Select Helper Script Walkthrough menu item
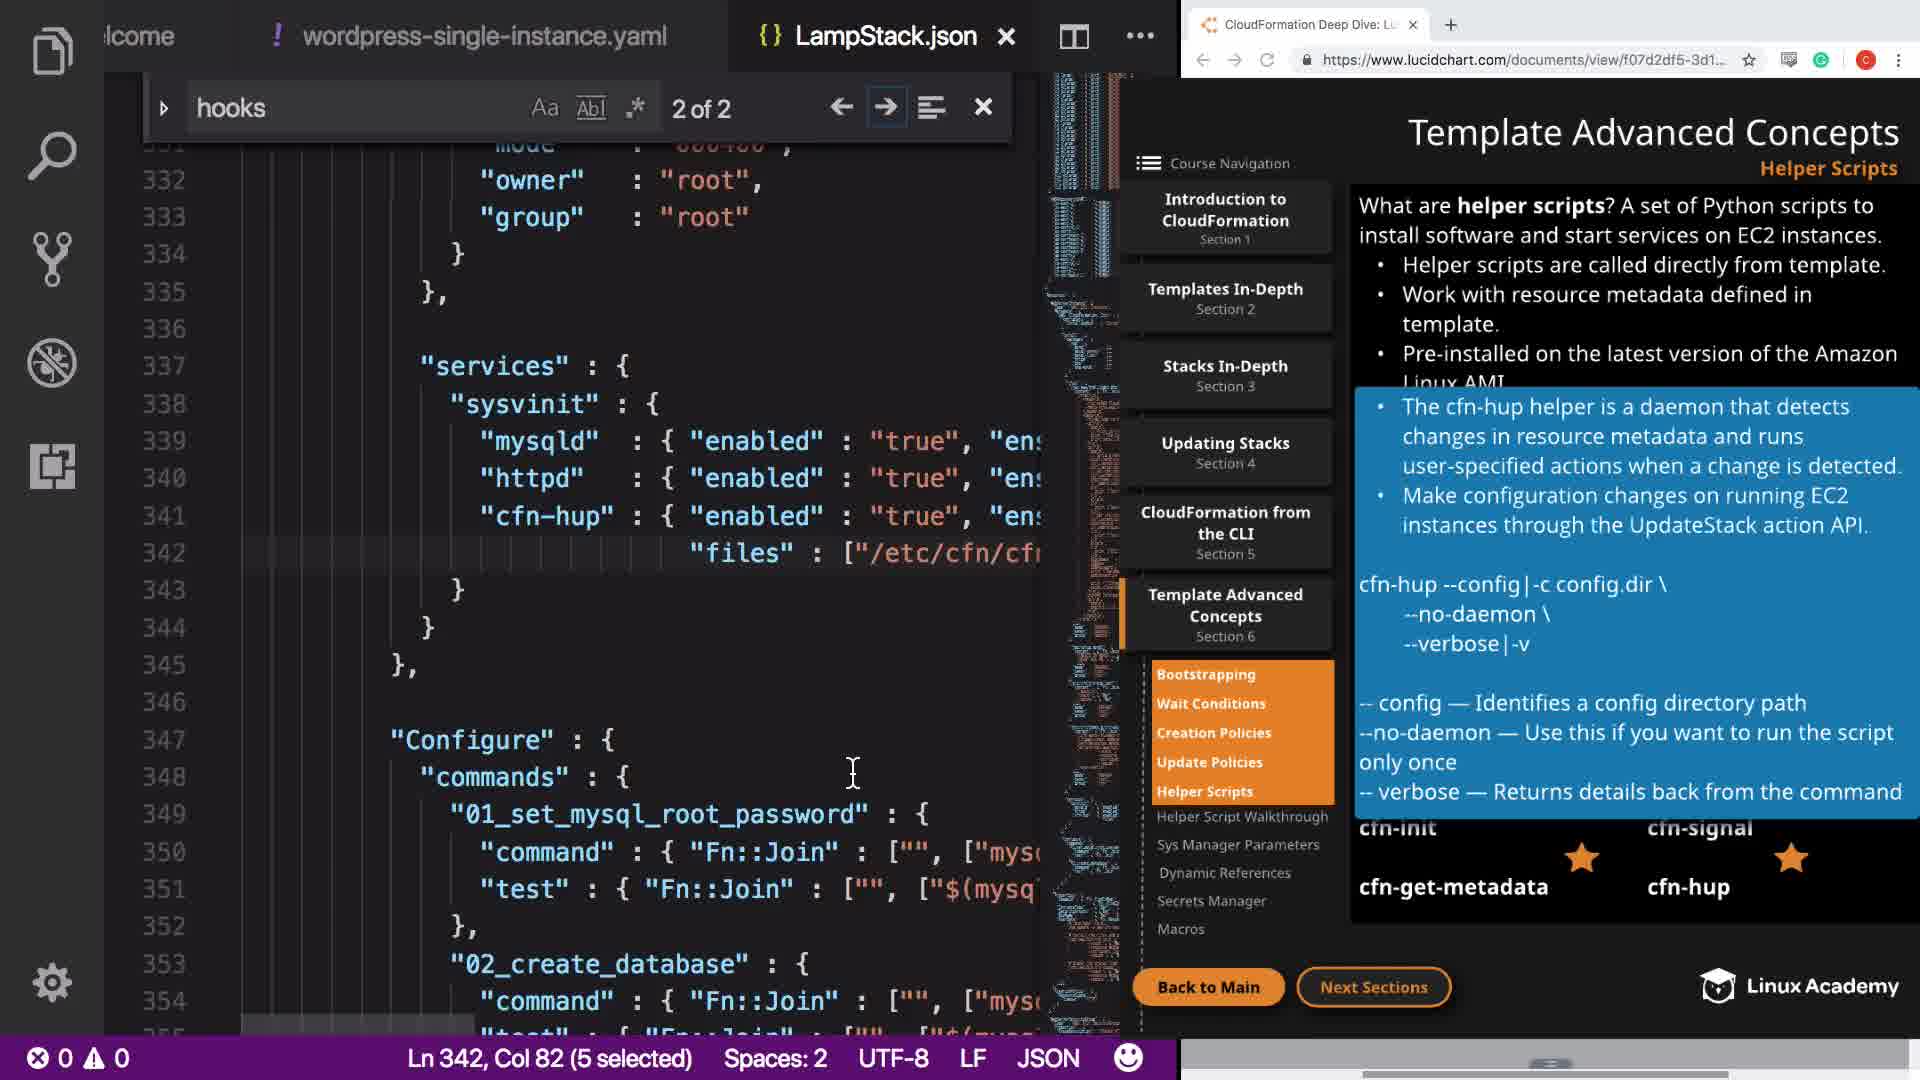The width and height of the screenshot is (1920, 1080). [1242, 817]
